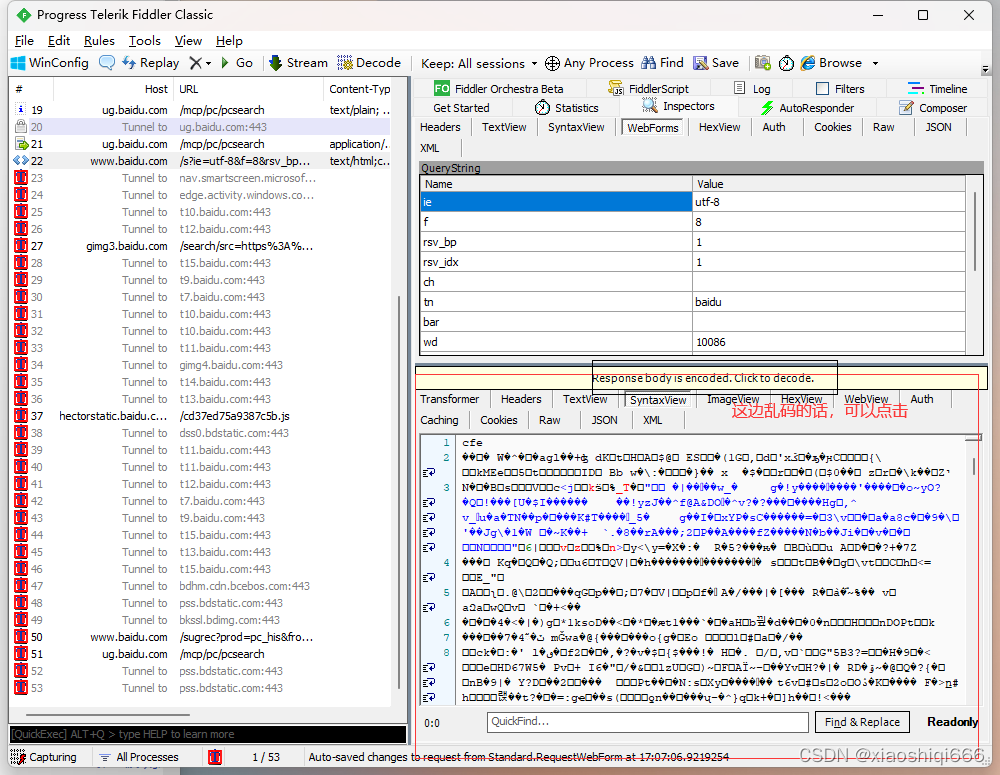
Task: Open the AutoResponder tab
Action: tap(807, 108)
